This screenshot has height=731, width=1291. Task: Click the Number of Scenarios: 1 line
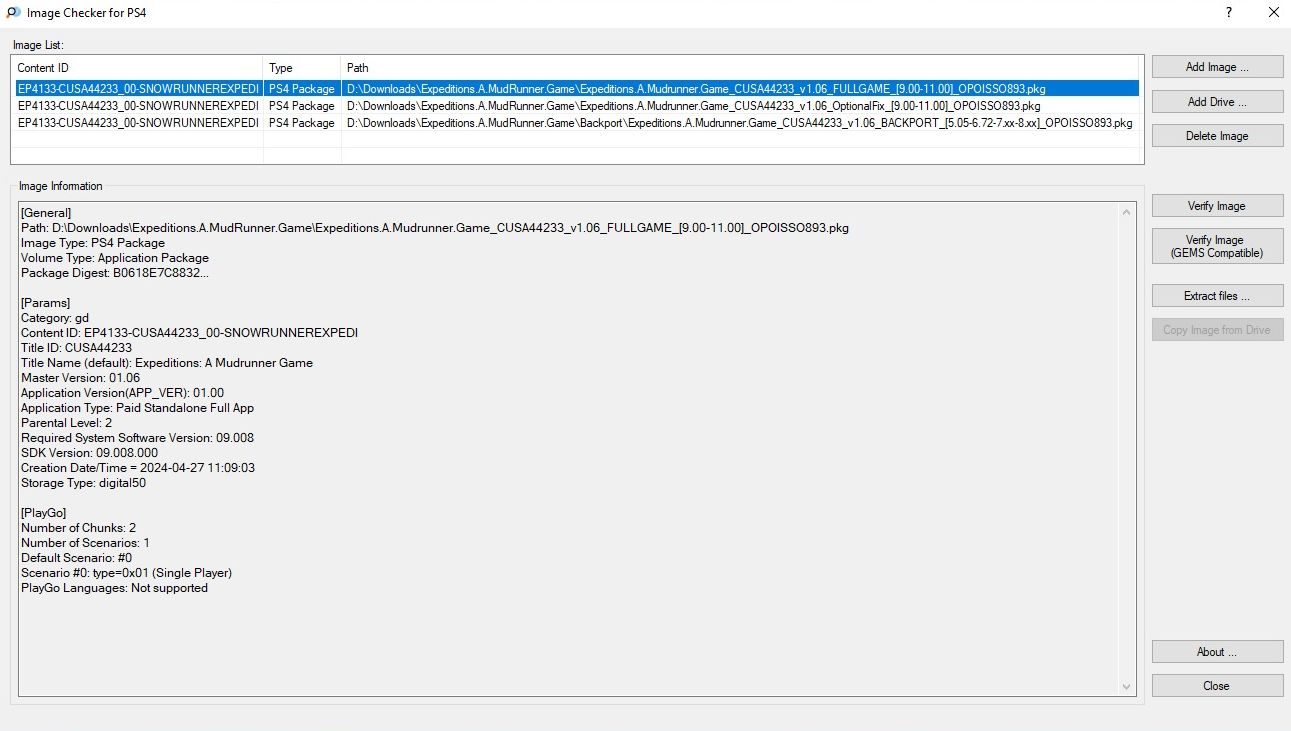tap(86, 543)
